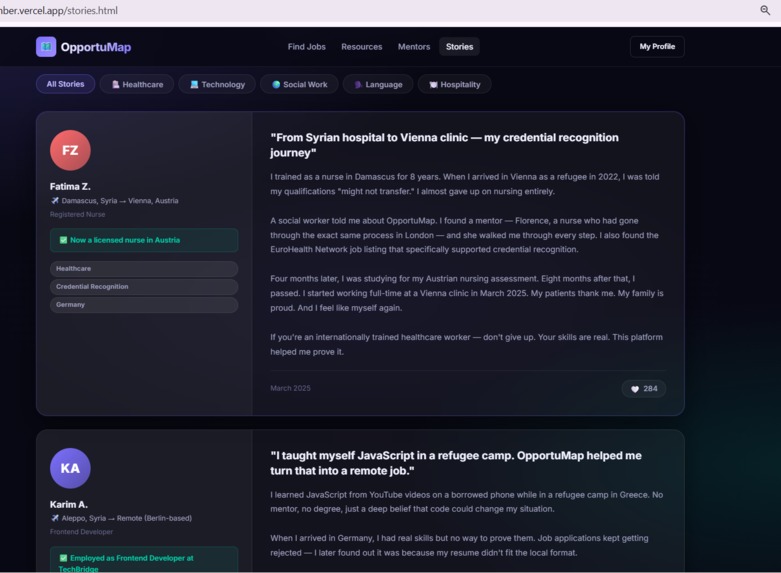Open the Mentors nav item
Image resolution: width=781 pixels, height=573 pixels.
413,47
